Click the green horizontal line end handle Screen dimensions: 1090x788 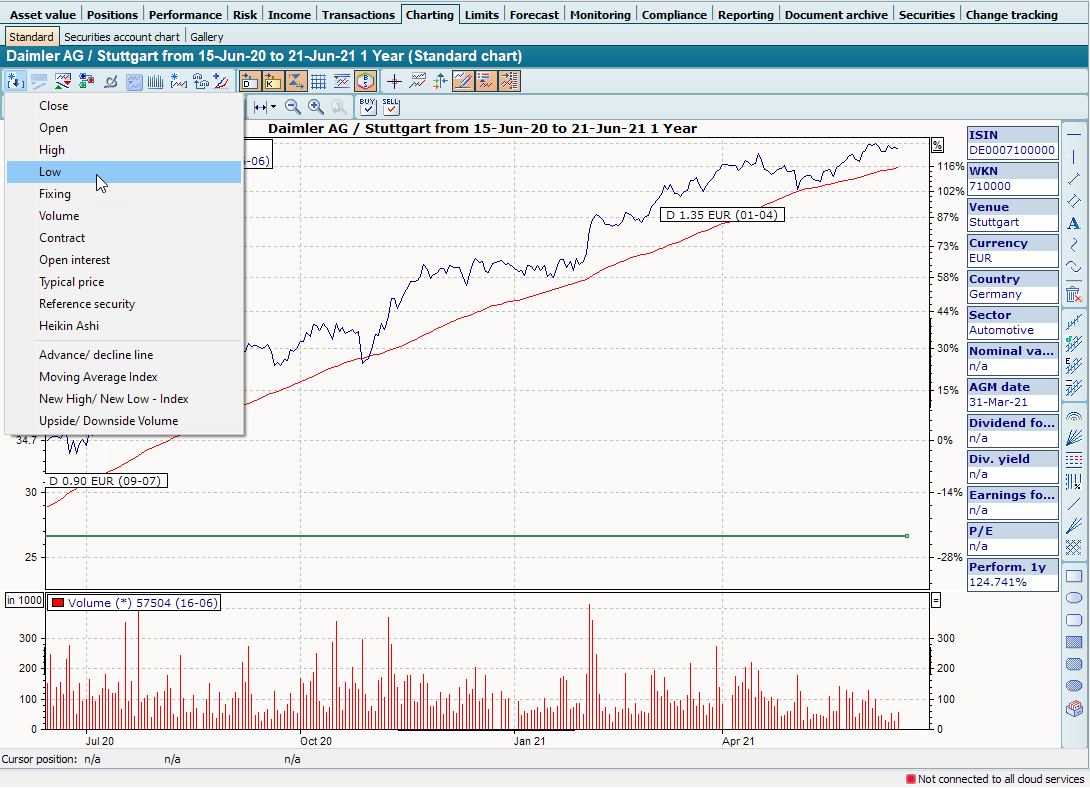point(907,537)
